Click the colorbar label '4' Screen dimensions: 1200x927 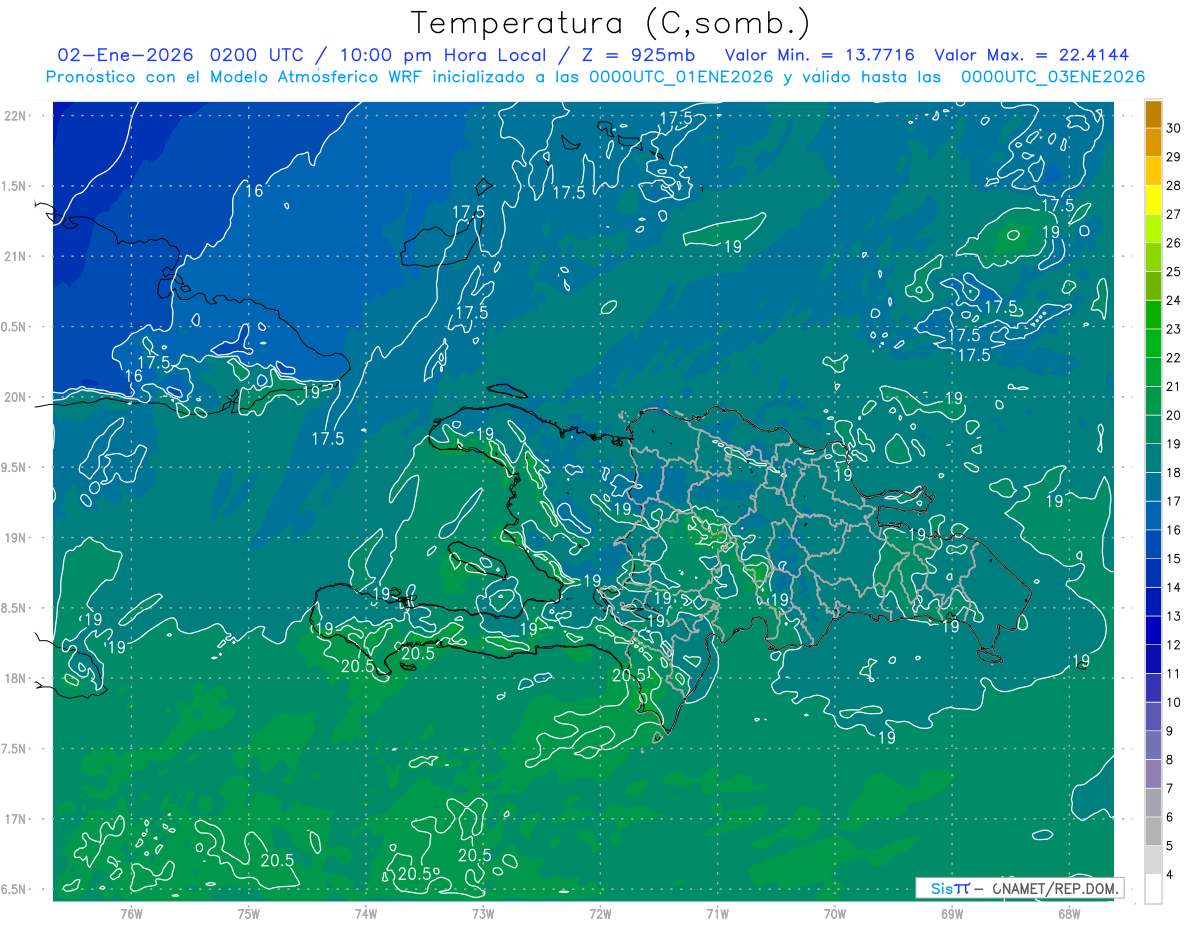pos(1171,875)
